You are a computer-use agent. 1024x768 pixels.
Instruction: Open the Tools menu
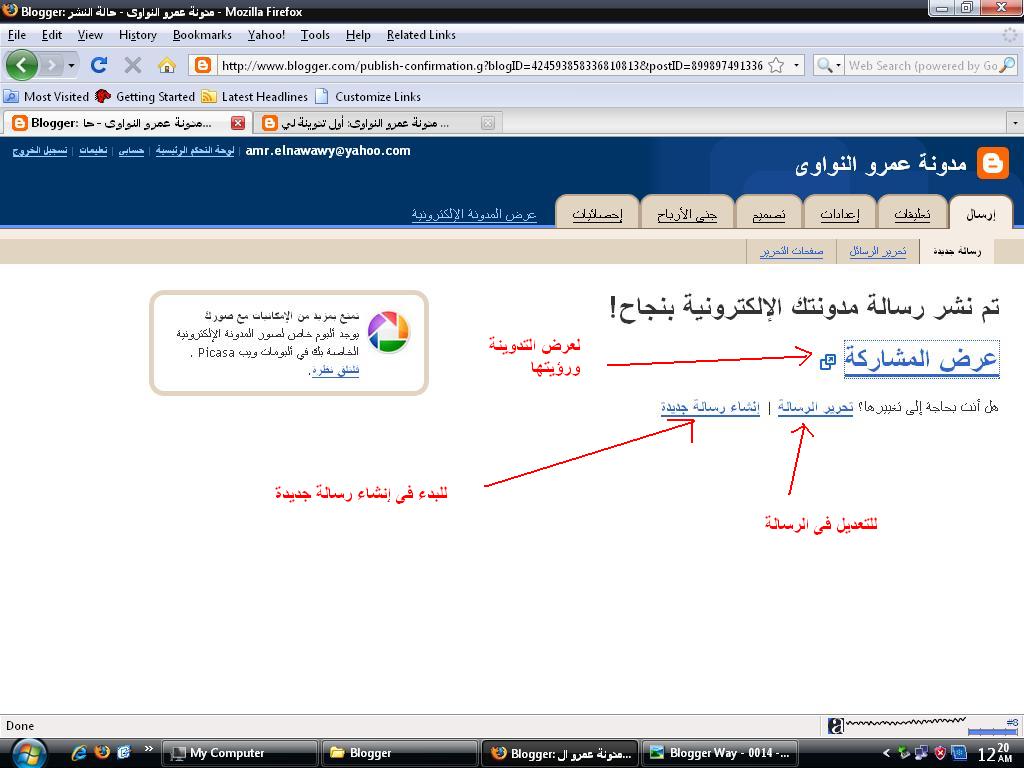click(x=315, y=35)
